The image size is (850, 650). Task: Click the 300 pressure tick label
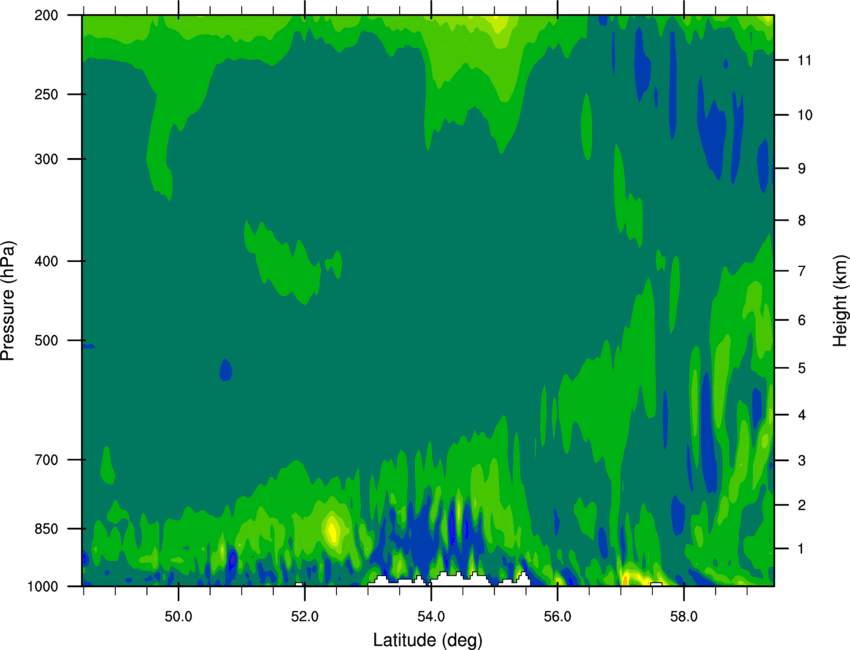tap(46, 159)
